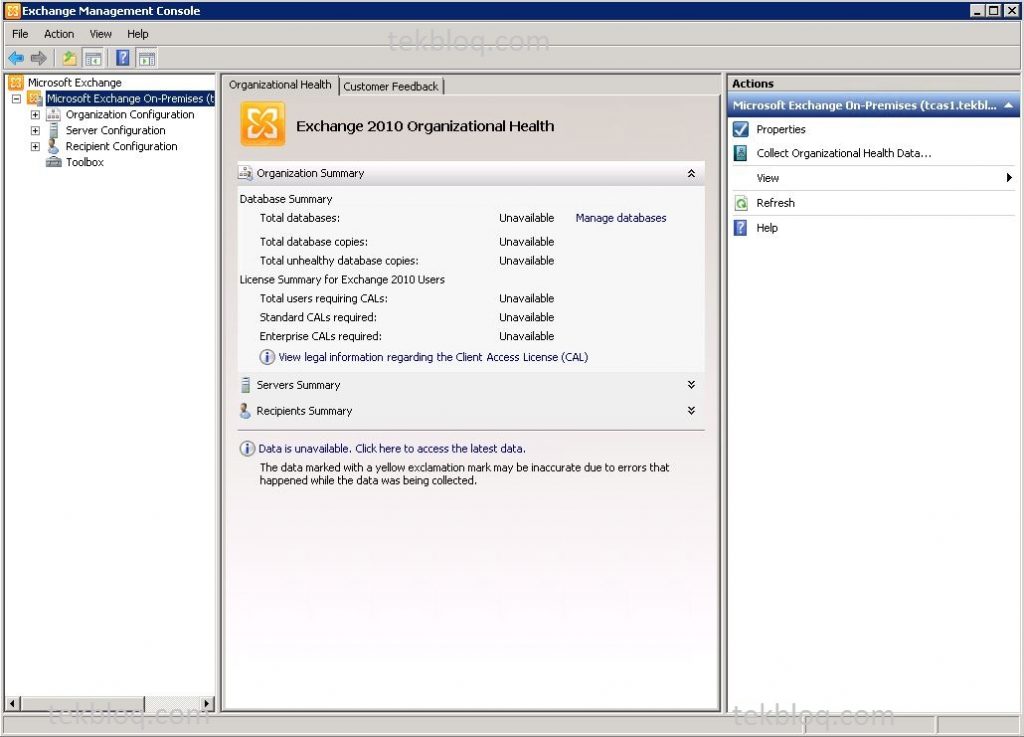Open the View submenu in Actions pane
Viewport: 1024px width, 737px height.
[x=873, y=178]
